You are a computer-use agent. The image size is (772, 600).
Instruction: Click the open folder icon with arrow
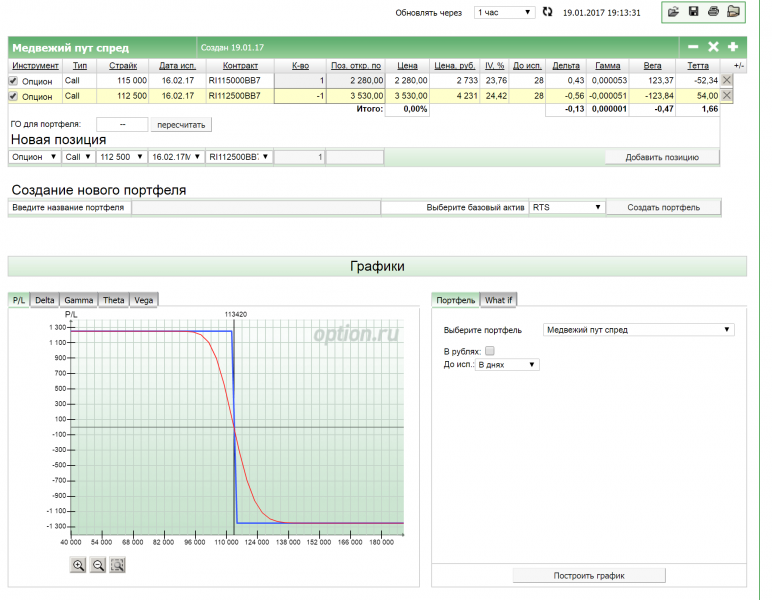coord(673,12)
